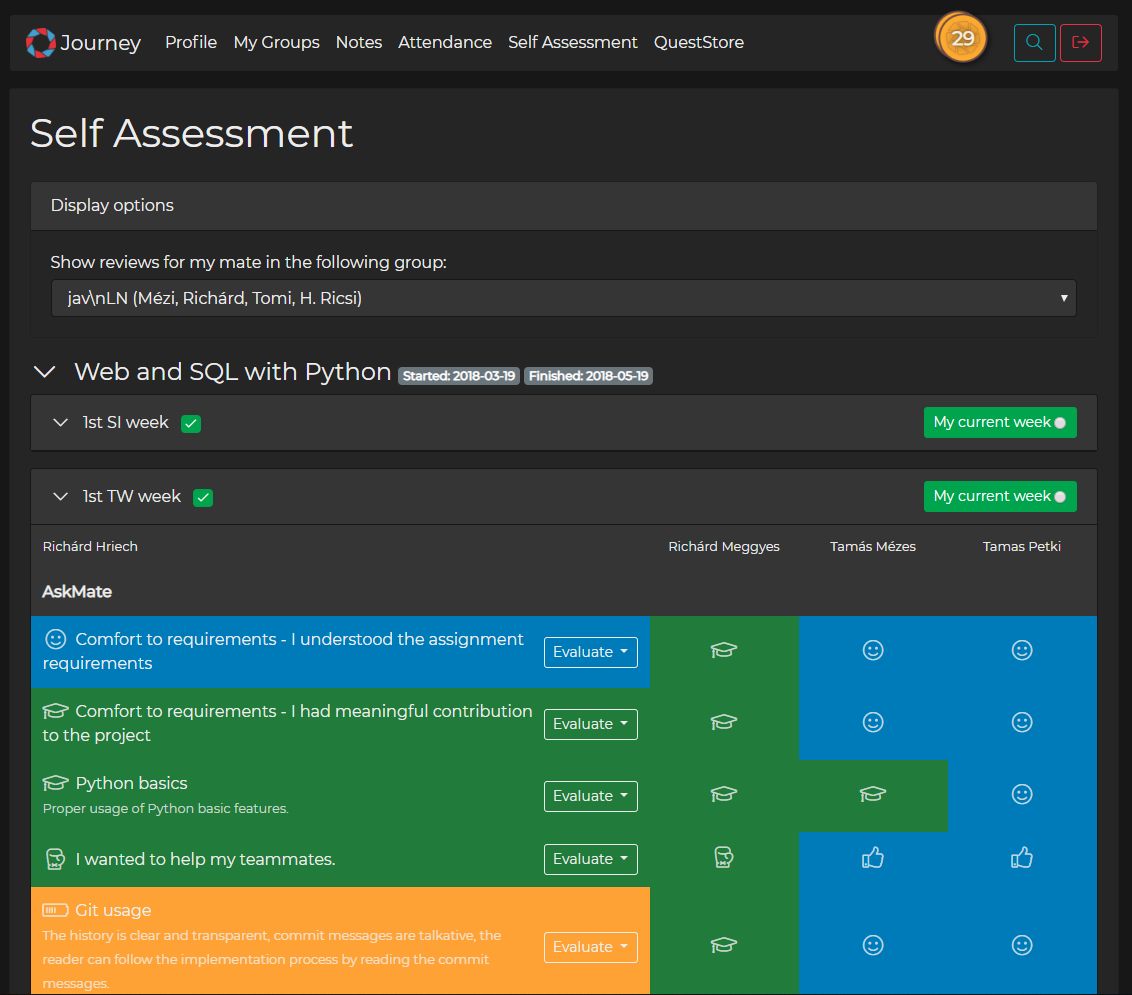Click the coin counter showing 29
The height and width of the screenshot is (995, 1132).
[961, 37]
